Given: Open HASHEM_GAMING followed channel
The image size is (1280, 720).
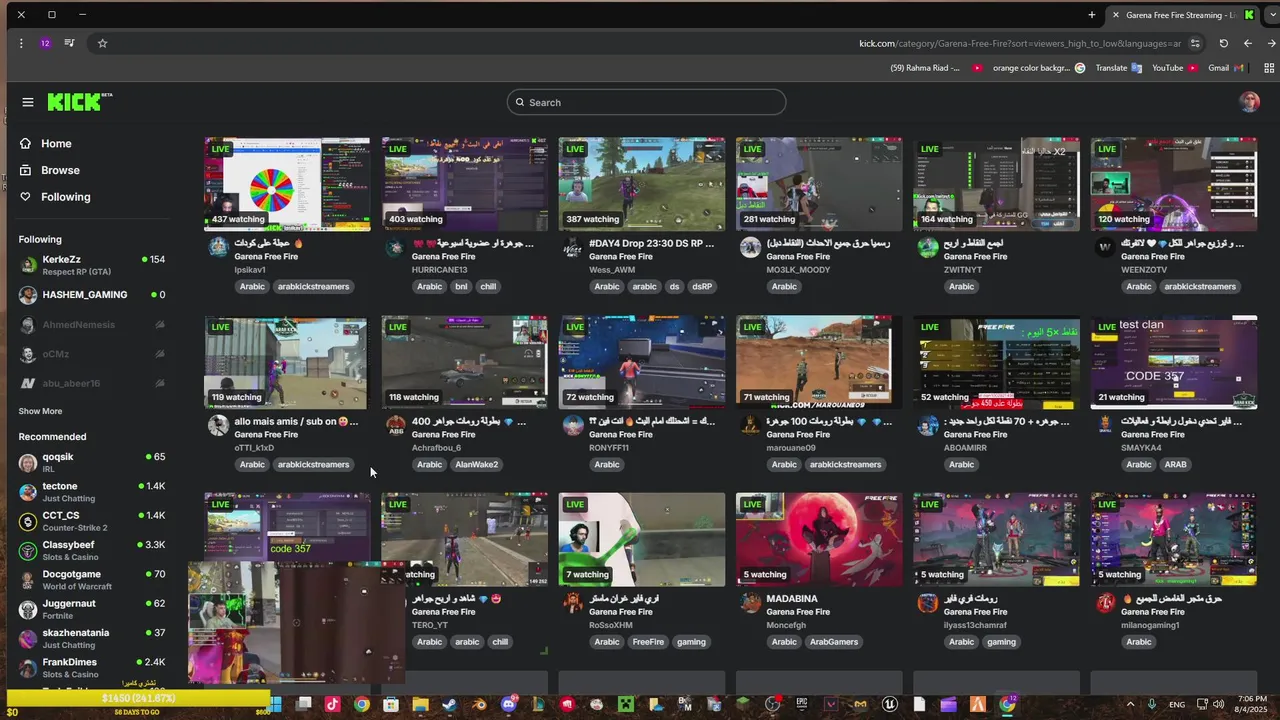Looking at the screenshot, I should point(92,295).
